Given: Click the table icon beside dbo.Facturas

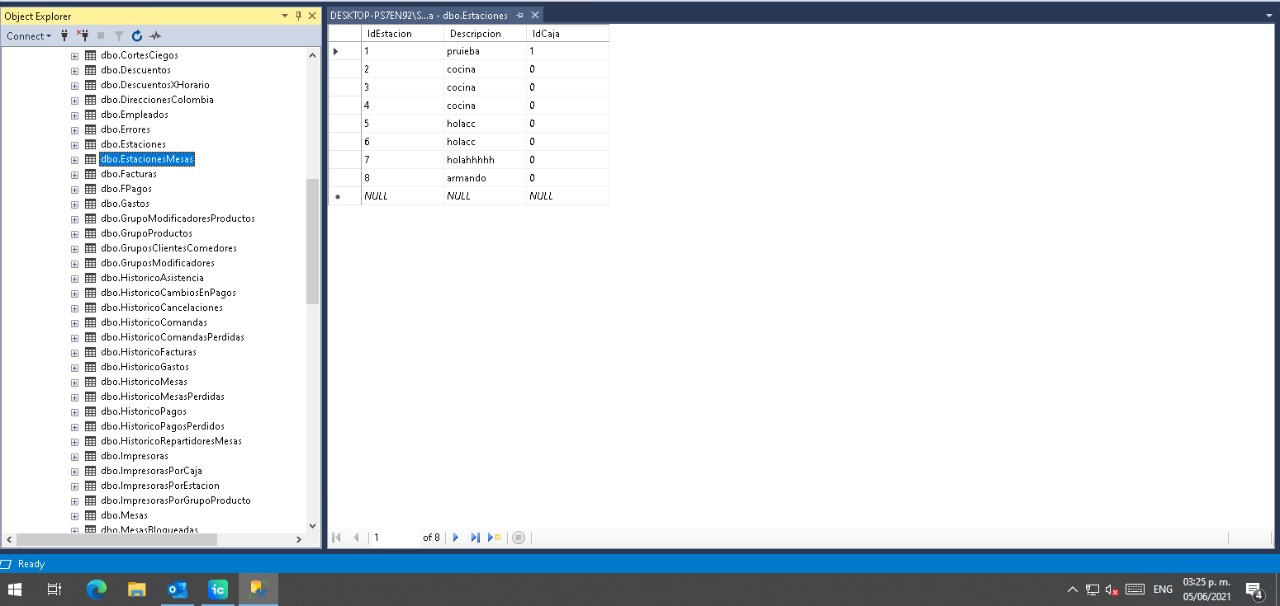Looking at the screenshot, I should tap(91, 174).
